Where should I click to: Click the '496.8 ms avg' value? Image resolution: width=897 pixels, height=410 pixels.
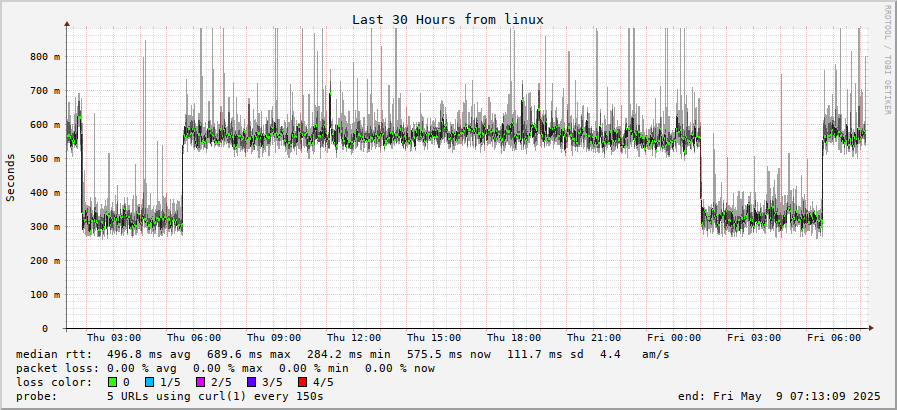tap(149, 354)
